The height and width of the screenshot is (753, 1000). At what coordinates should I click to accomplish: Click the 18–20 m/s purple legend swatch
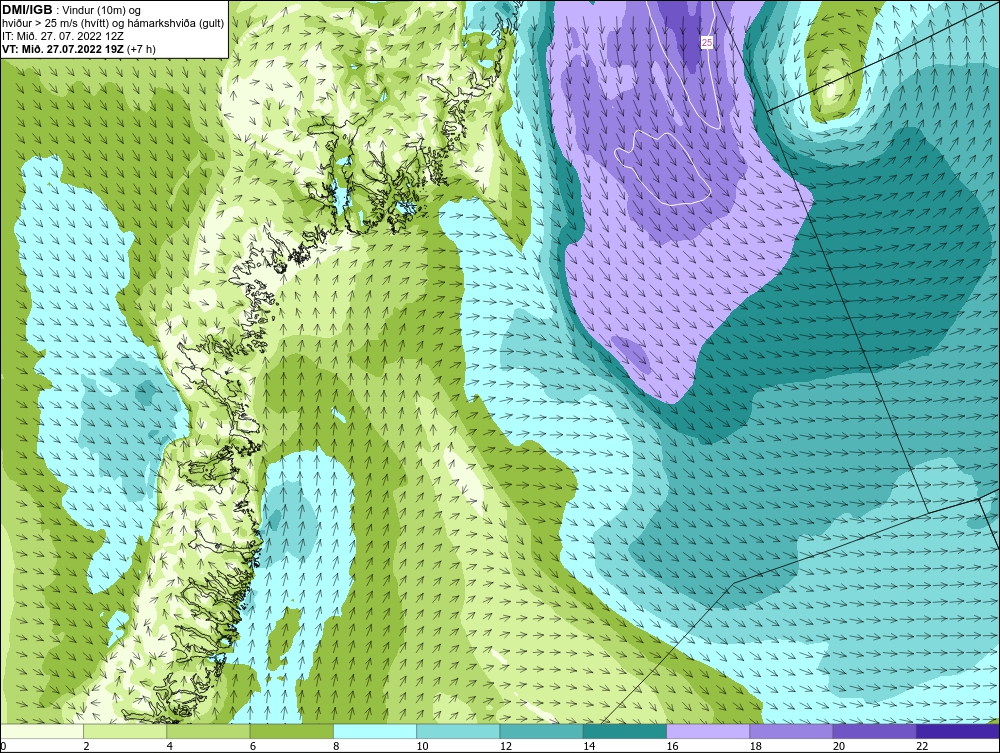(x=791, y=731)
